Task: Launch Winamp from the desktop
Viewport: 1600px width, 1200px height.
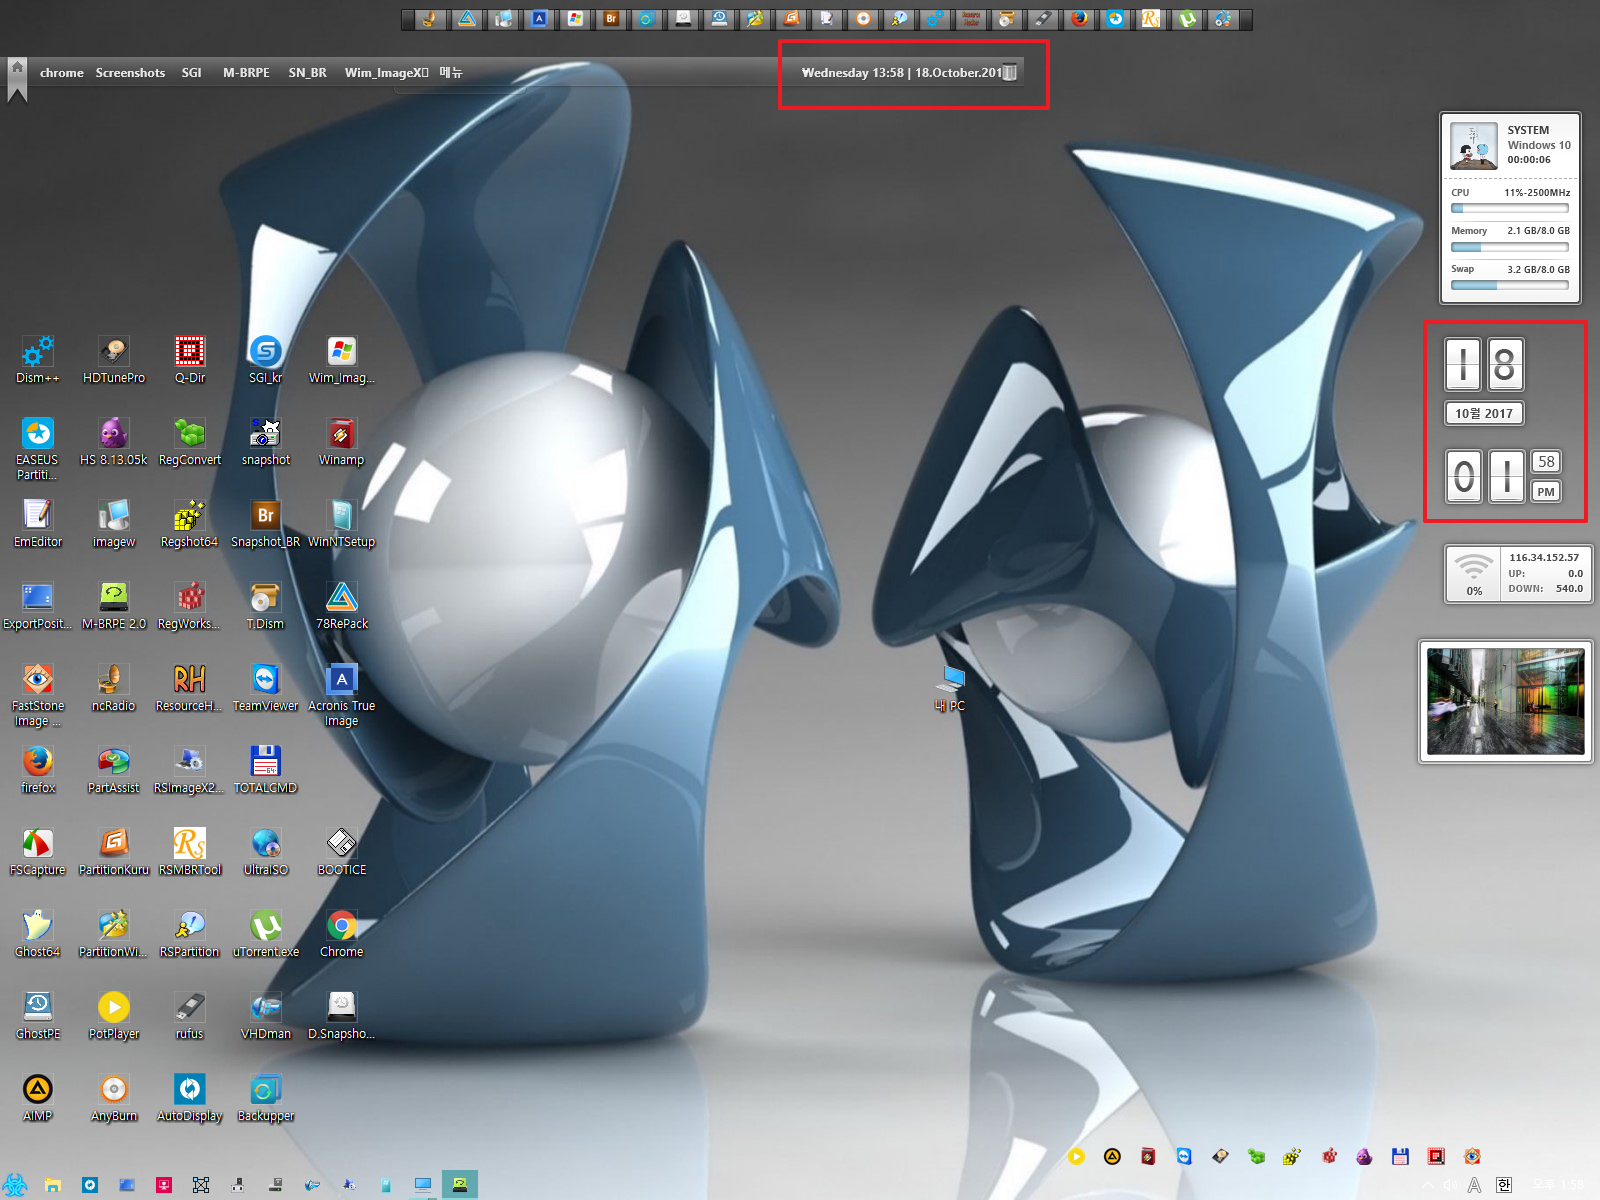Action: coord(342,442)
